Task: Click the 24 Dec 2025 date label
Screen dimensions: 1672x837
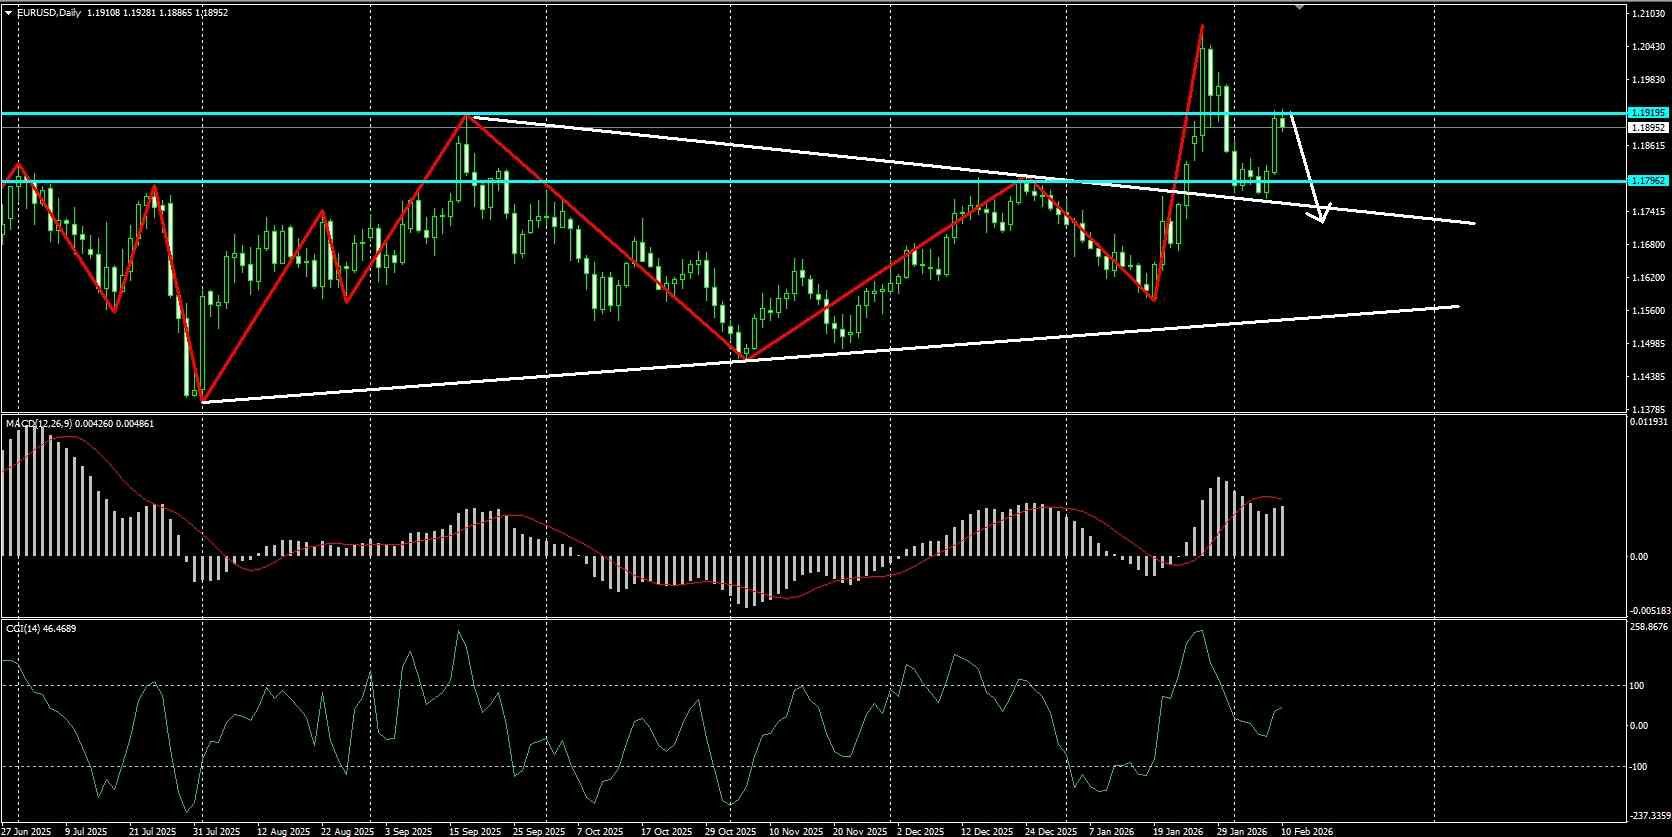Action: (x=1050, y=831)
